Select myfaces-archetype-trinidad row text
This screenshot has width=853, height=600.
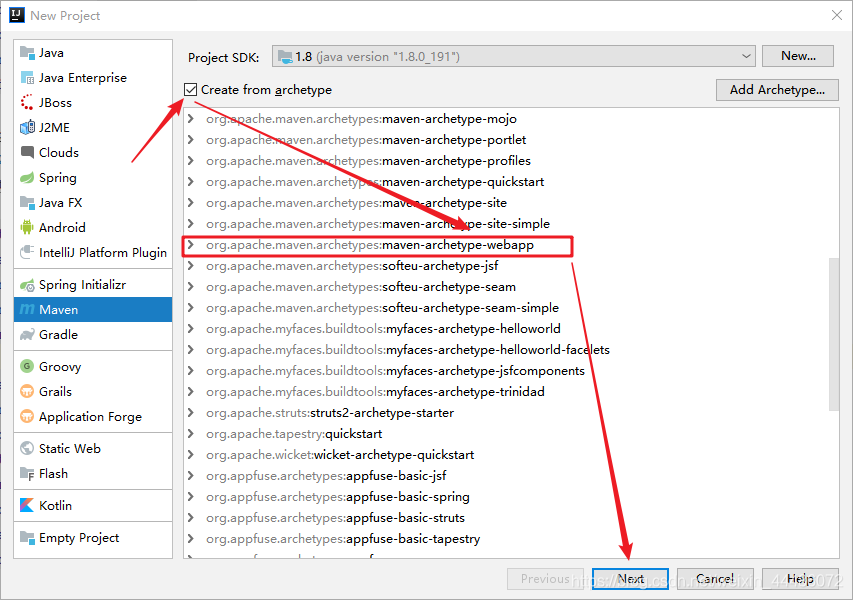[375, 392]
